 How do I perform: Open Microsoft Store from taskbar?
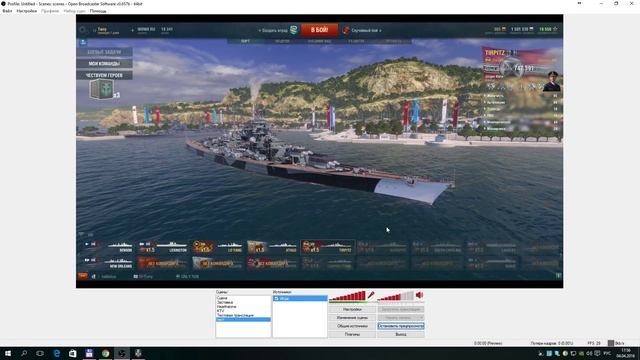coord(73,353)
